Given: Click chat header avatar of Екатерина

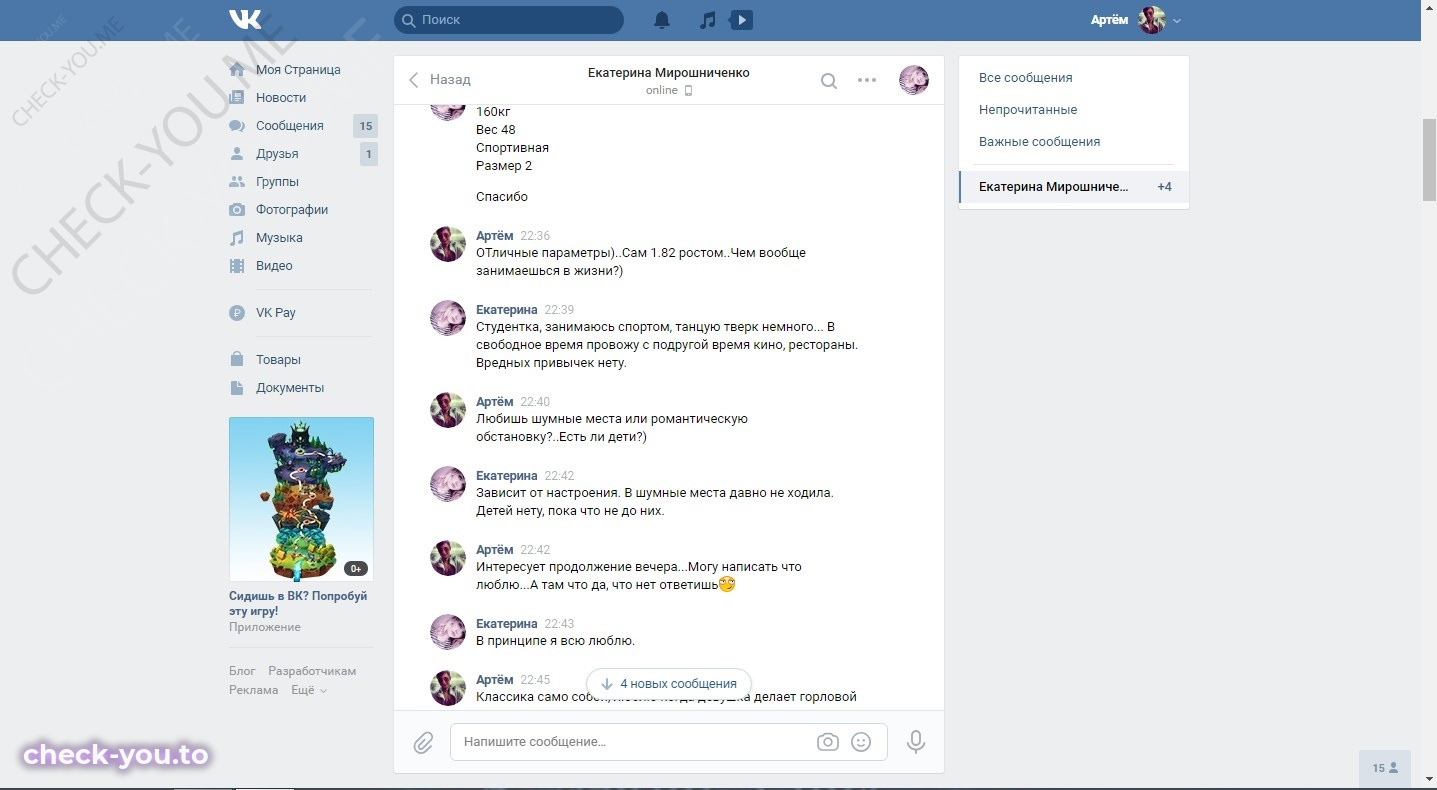Looking at the screenshot, I should coord(914,80).
